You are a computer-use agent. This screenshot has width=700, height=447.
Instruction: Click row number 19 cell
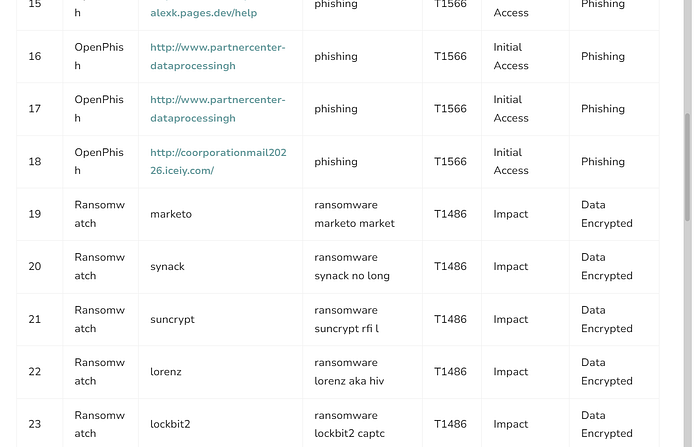40,214
